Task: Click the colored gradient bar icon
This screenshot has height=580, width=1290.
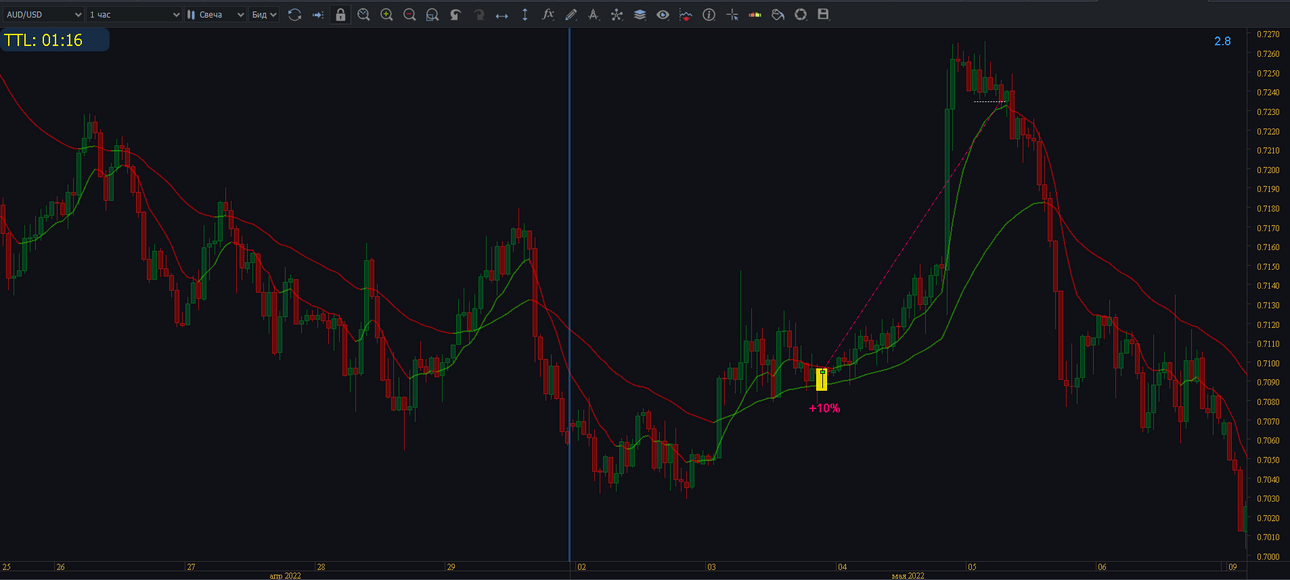Action: 755,15
